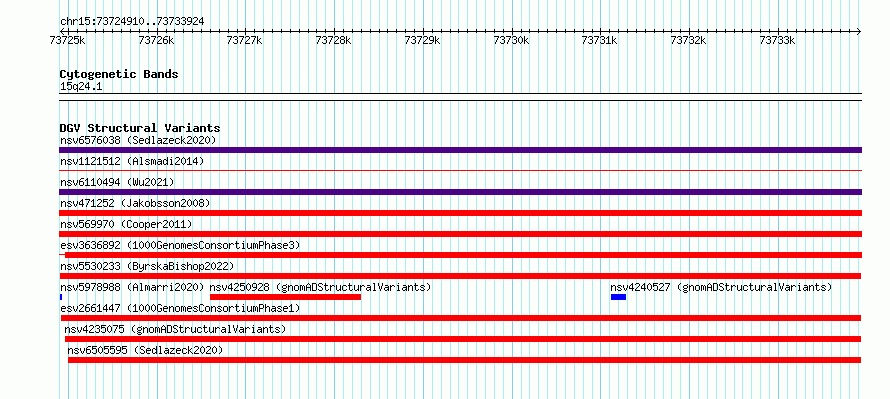Open variant nsv471252 (Jakobsson2008) label
Screen dimensions: 890x399
click(135, 203)
